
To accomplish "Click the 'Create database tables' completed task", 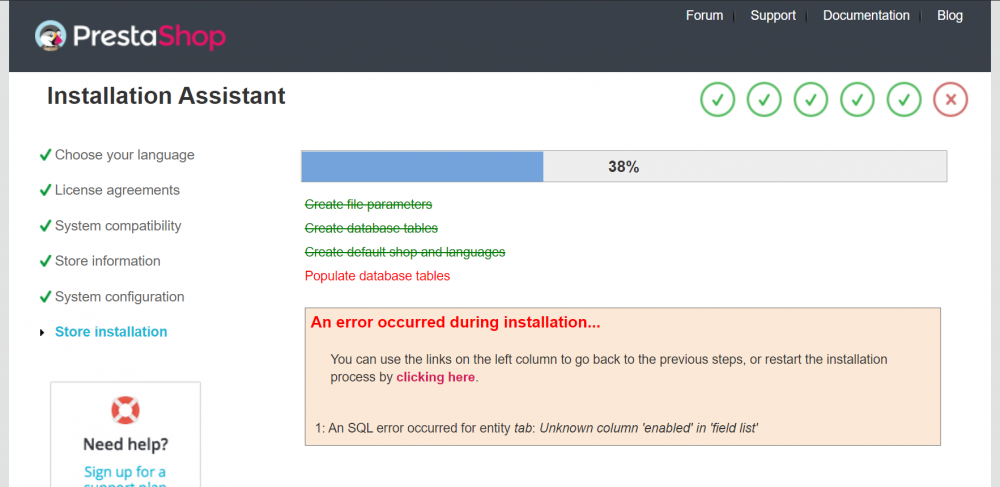I will click(x=371, y=228).
